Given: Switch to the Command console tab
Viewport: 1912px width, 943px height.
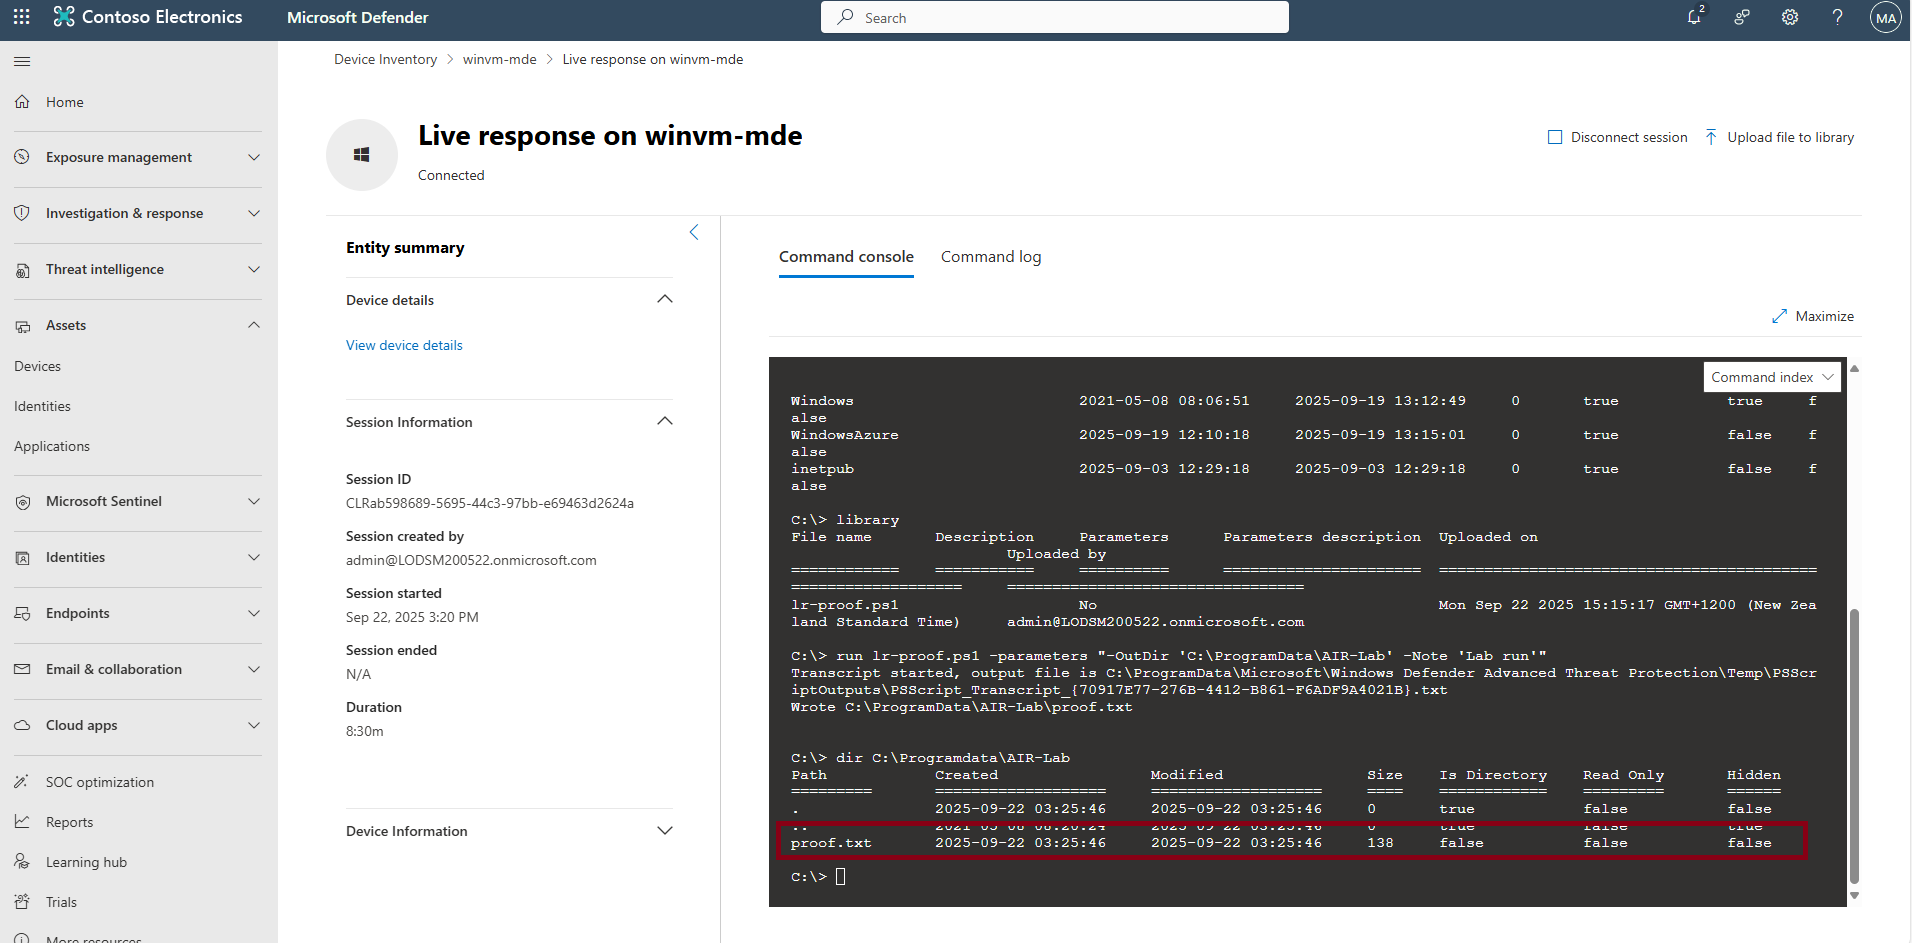Looking at the screenshot, I should coord(846,257).
